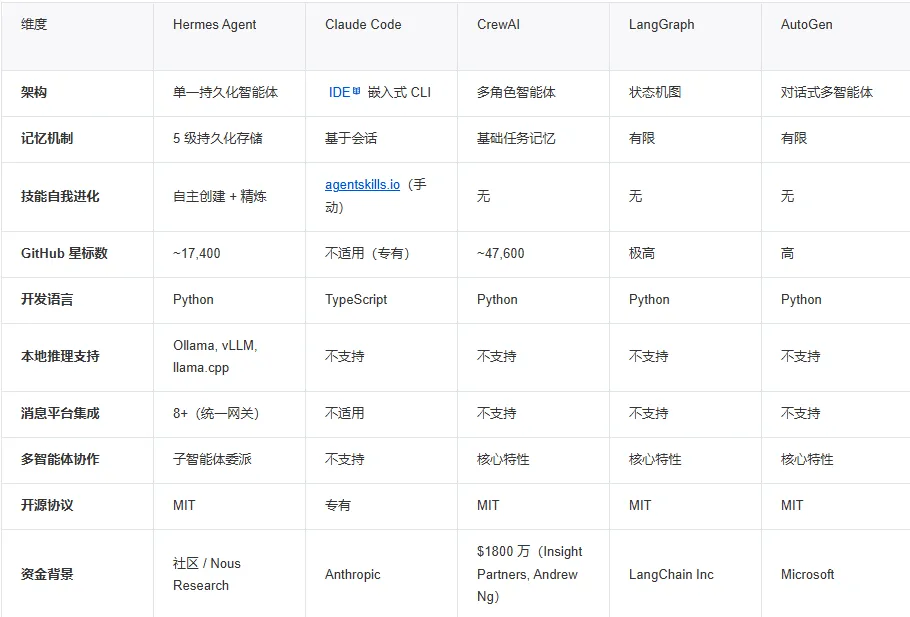Select the 嵌入式 CLI text

(x=399, y=92)
